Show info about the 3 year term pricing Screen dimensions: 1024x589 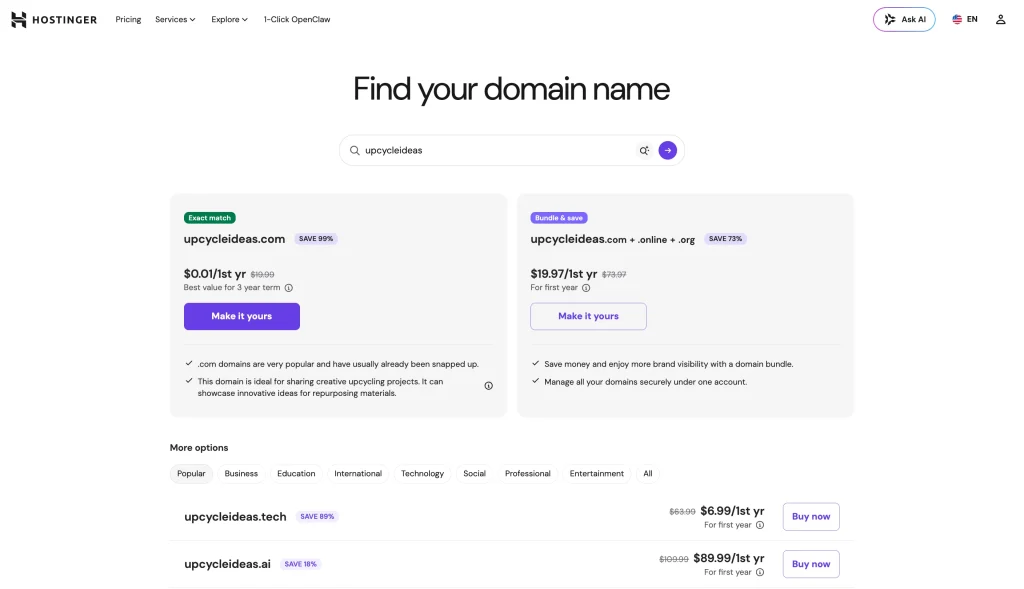tap(289, 288)
